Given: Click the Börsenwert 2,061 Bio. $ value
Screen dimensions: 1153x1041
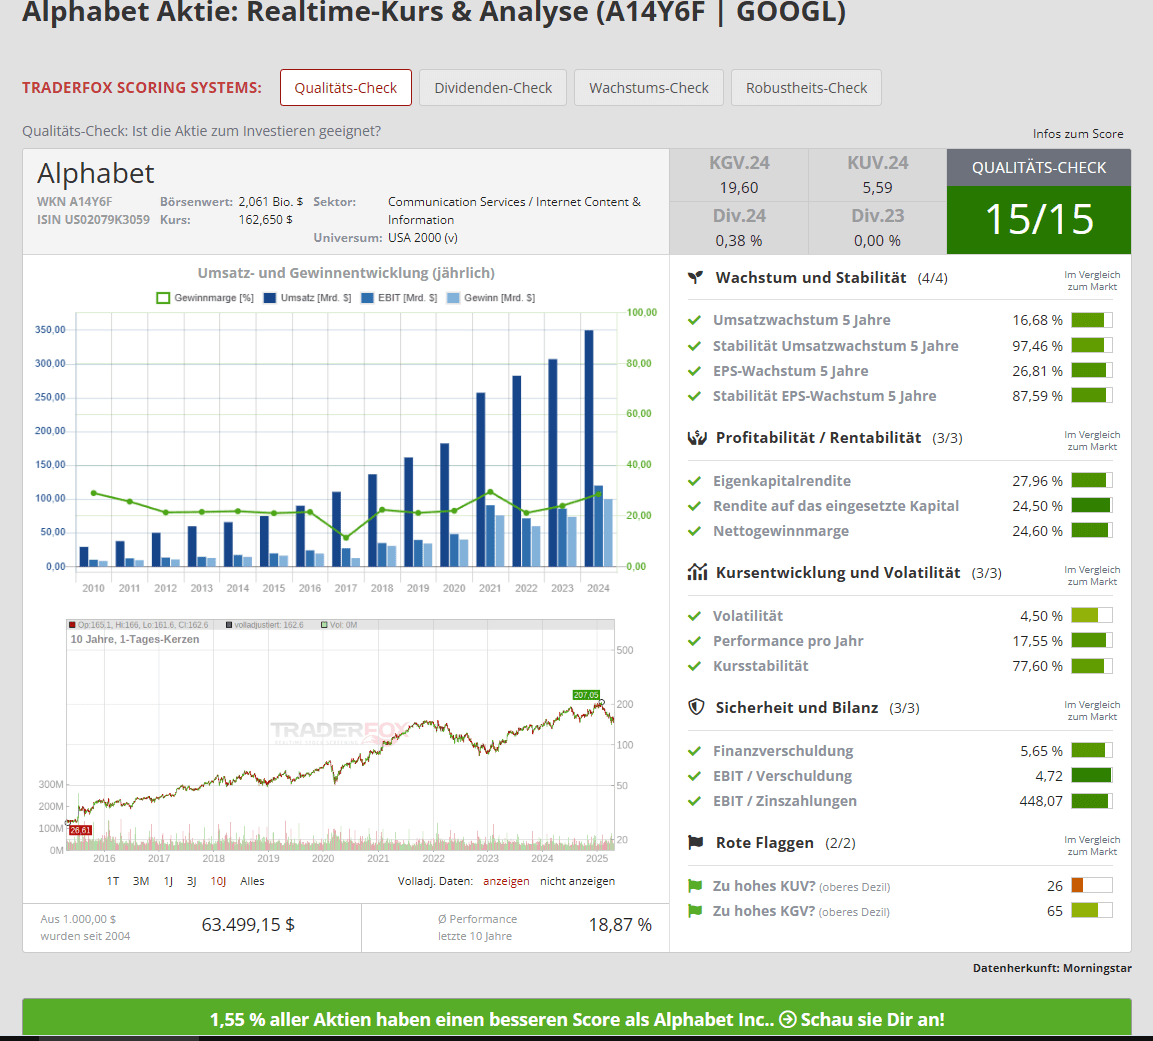Looking at the screenshot, I should (271, 201).
